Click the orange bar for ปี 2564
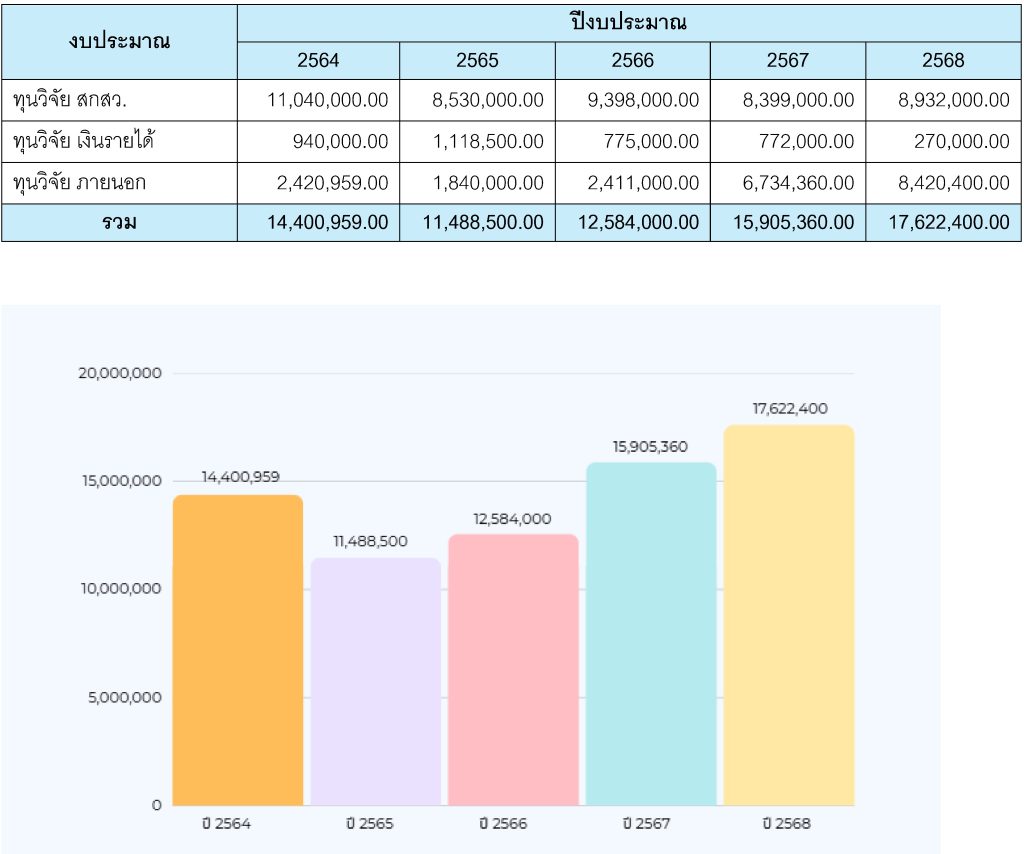The width and height of the screenshot is (1024, 854). pyautogui.click(x=237, y=650)
